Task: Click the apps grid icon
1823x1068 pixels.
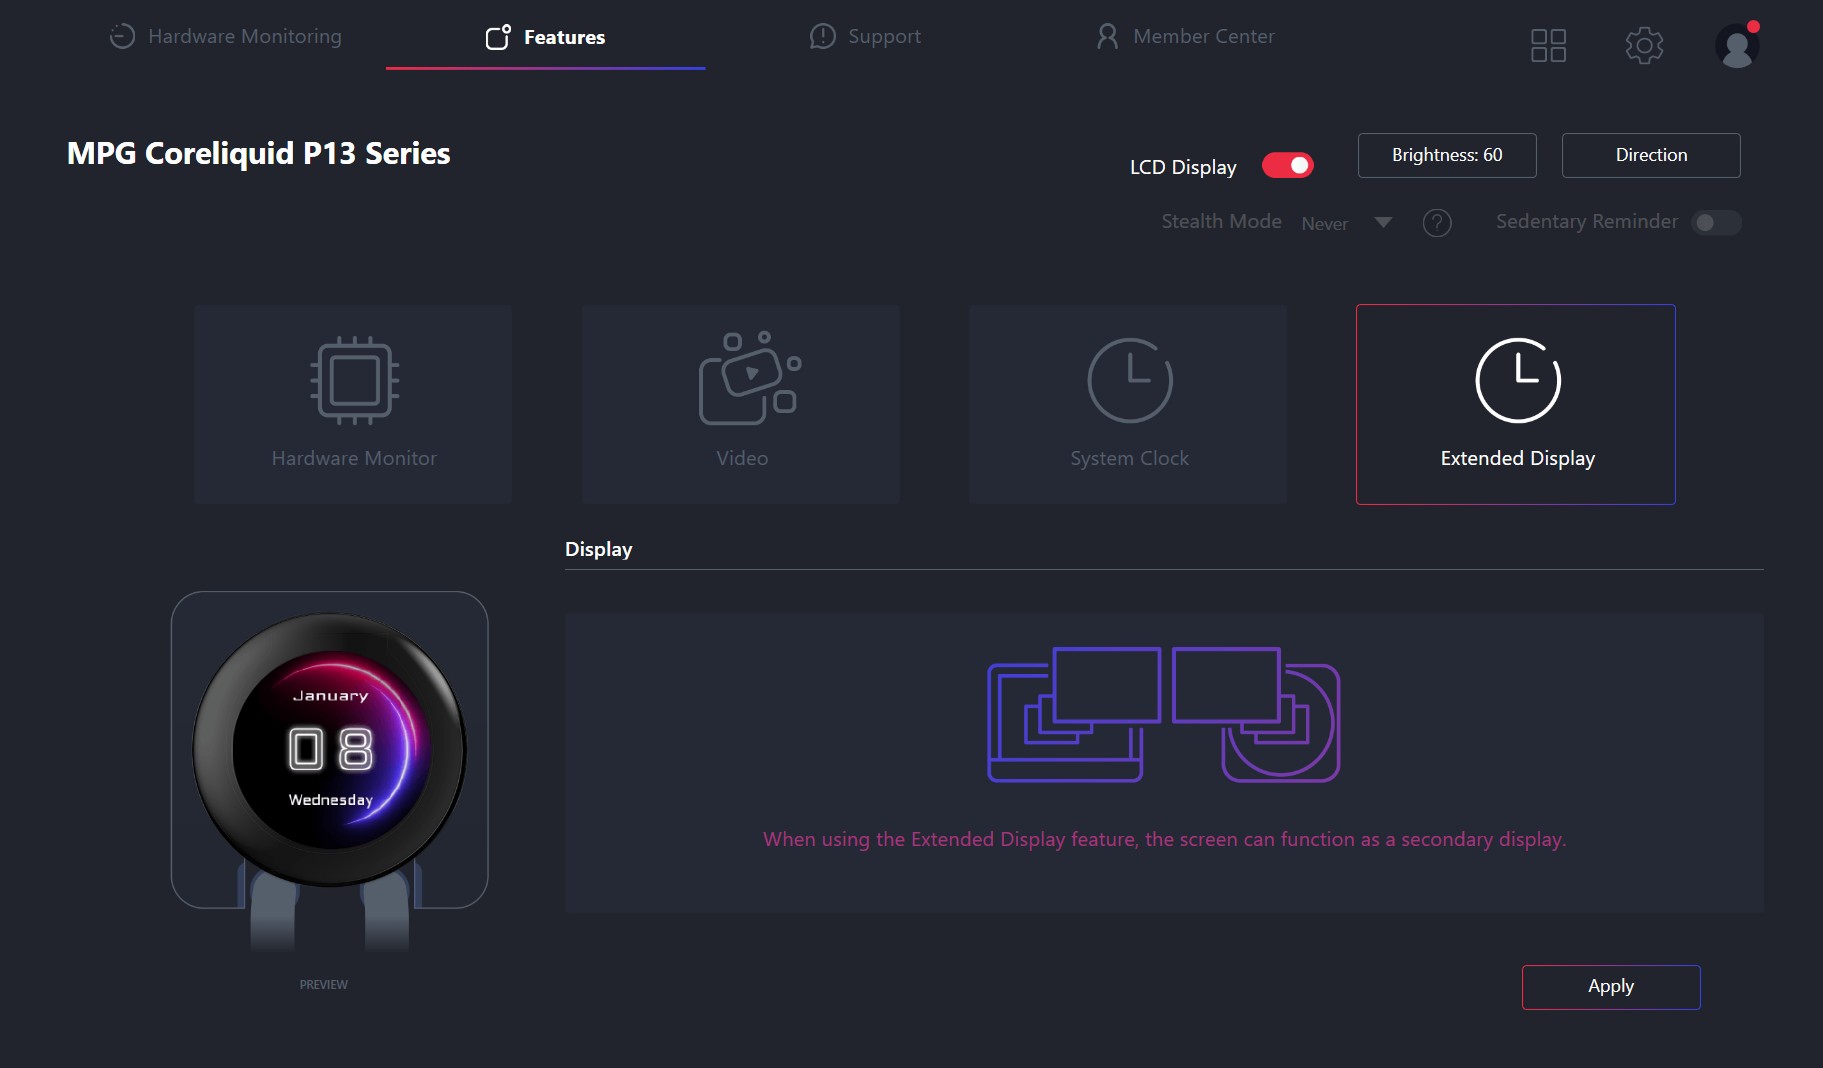Action: (x=1548, y=45)
